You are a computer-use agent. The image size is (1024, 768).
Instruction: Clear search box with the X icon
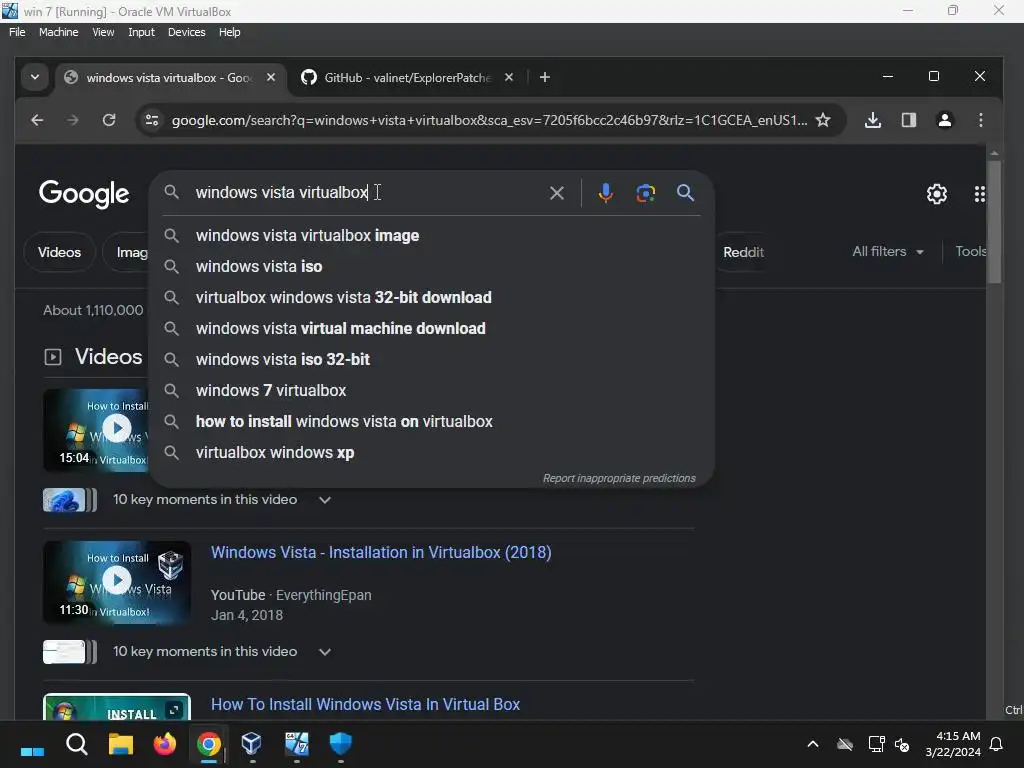556,193
